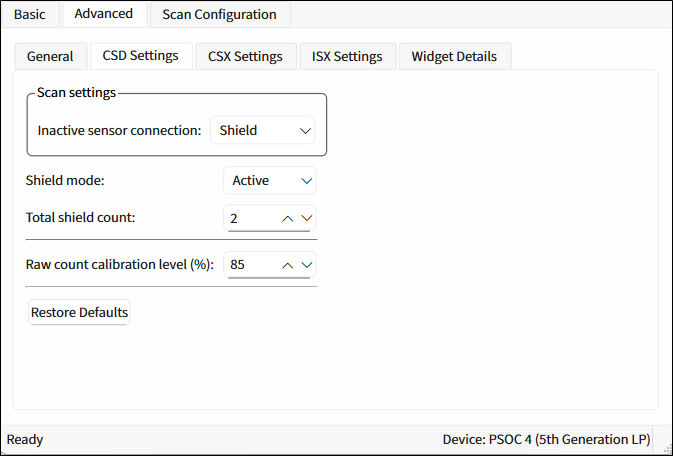Switch to ISX Settings sub-tab
673x456 pixels.
pos(345,56)
